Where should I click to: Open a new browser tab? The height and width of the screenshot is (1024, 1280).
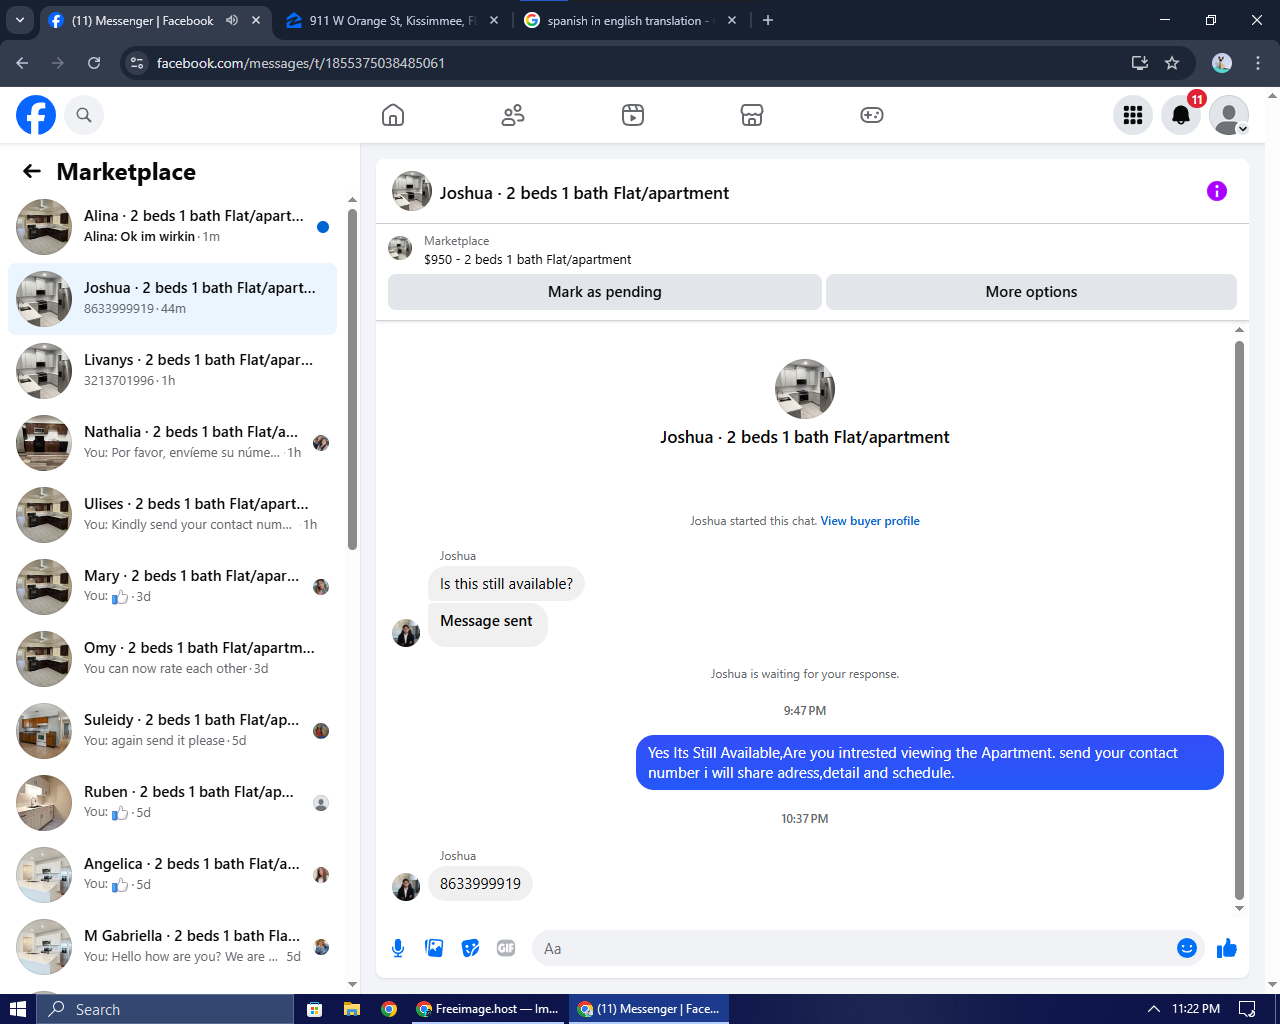click(768, 20)
